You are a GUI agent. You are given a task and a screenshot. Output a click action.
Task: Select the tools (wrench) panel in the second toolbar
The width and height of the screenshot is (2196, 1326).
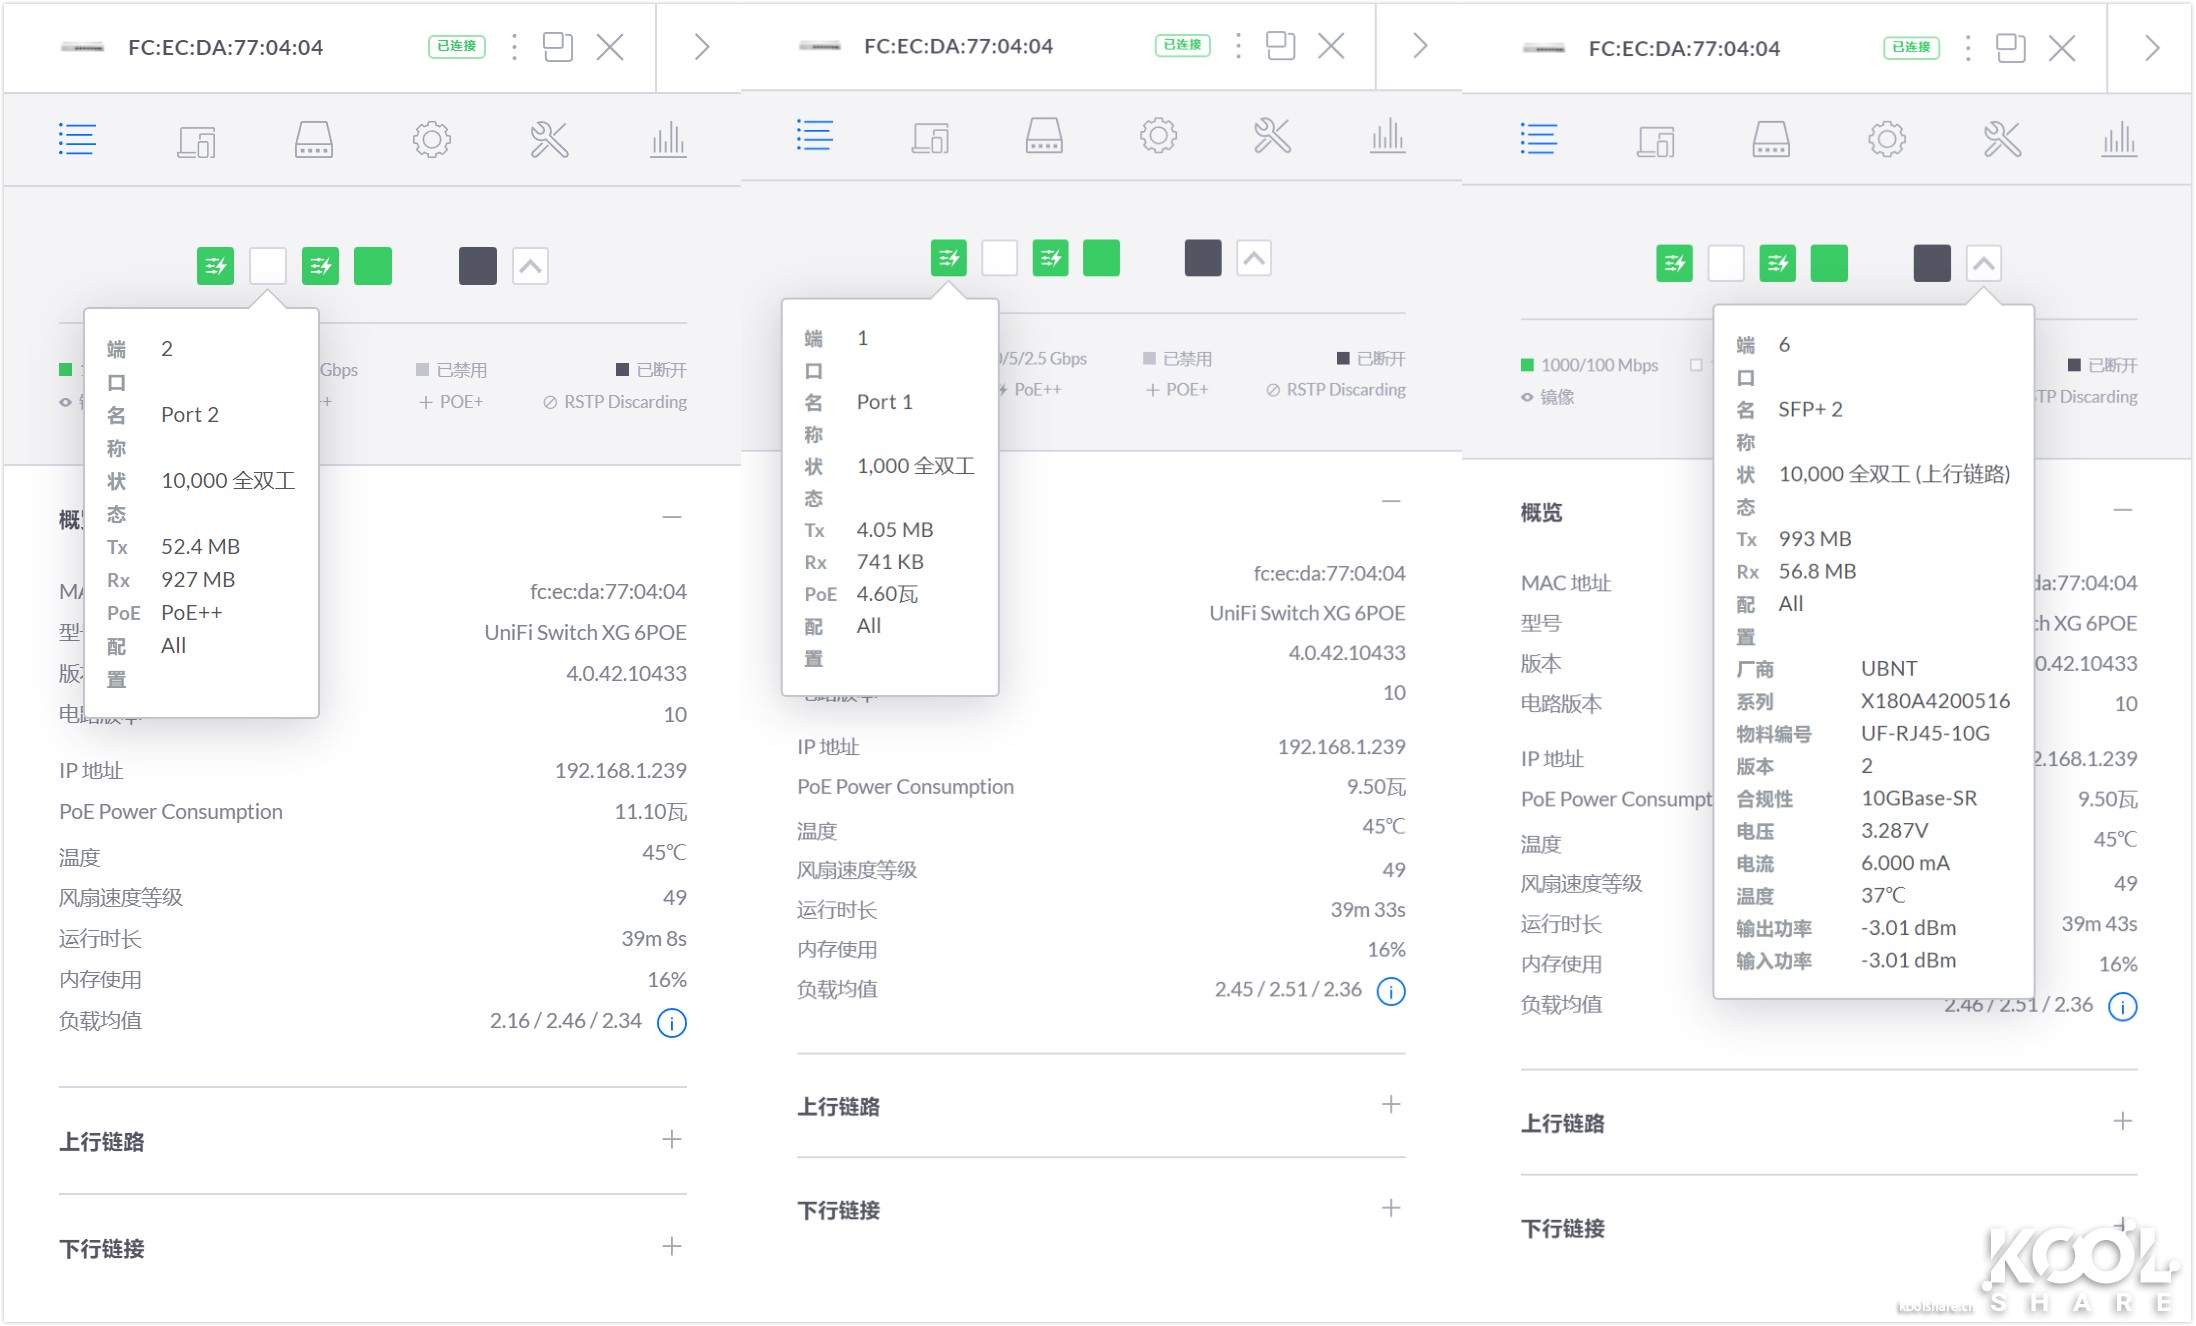(1271, 137)
